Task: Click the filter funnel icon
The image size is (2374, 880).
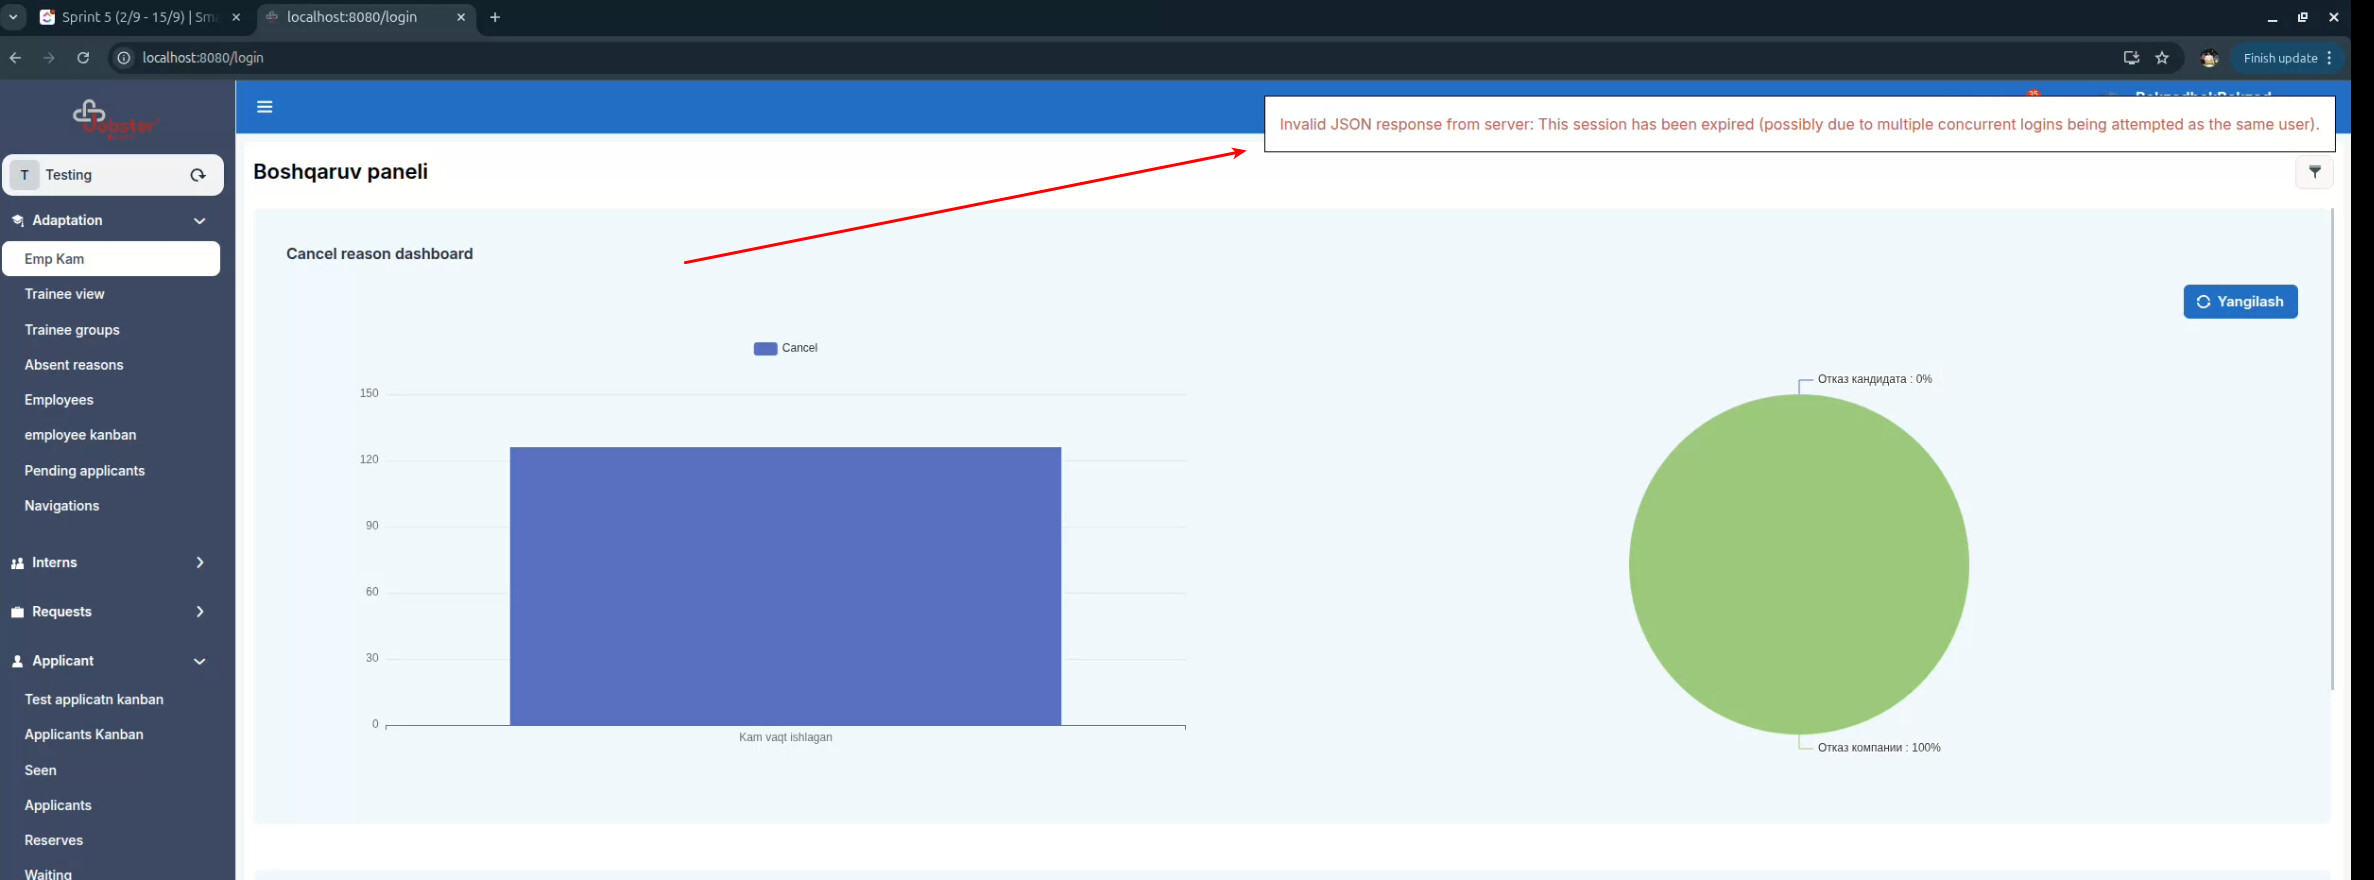Action: click(x=2314, y=172)
